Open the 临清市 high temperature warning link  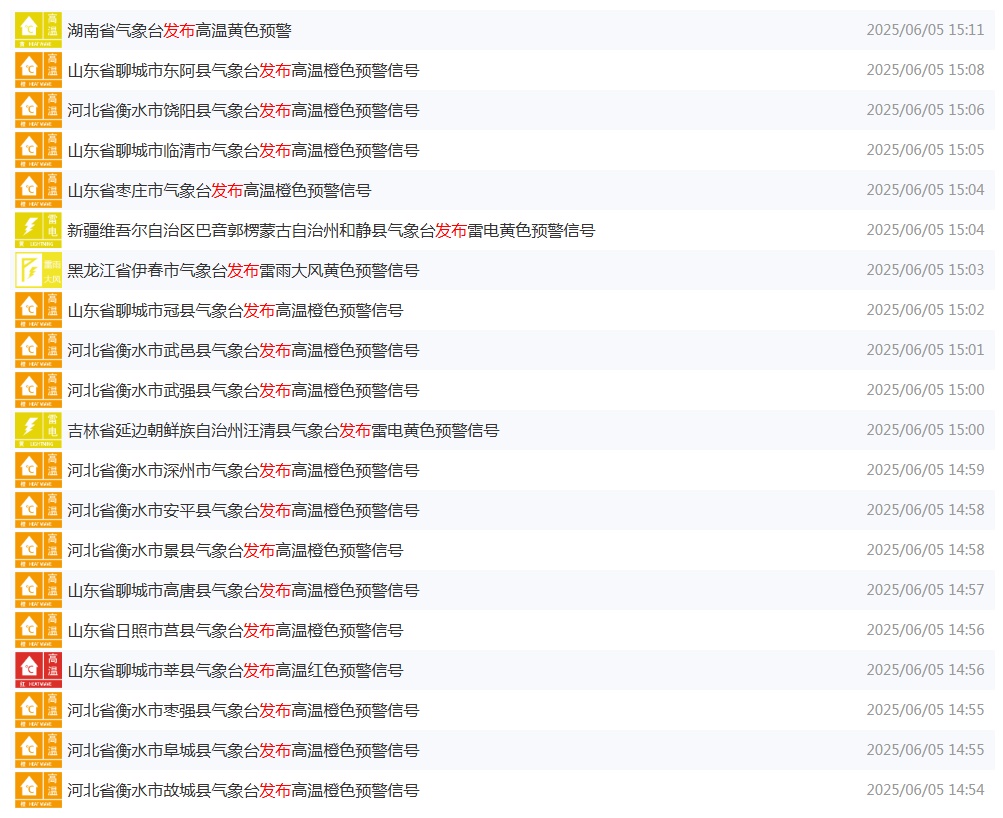(x=243, y=150)
